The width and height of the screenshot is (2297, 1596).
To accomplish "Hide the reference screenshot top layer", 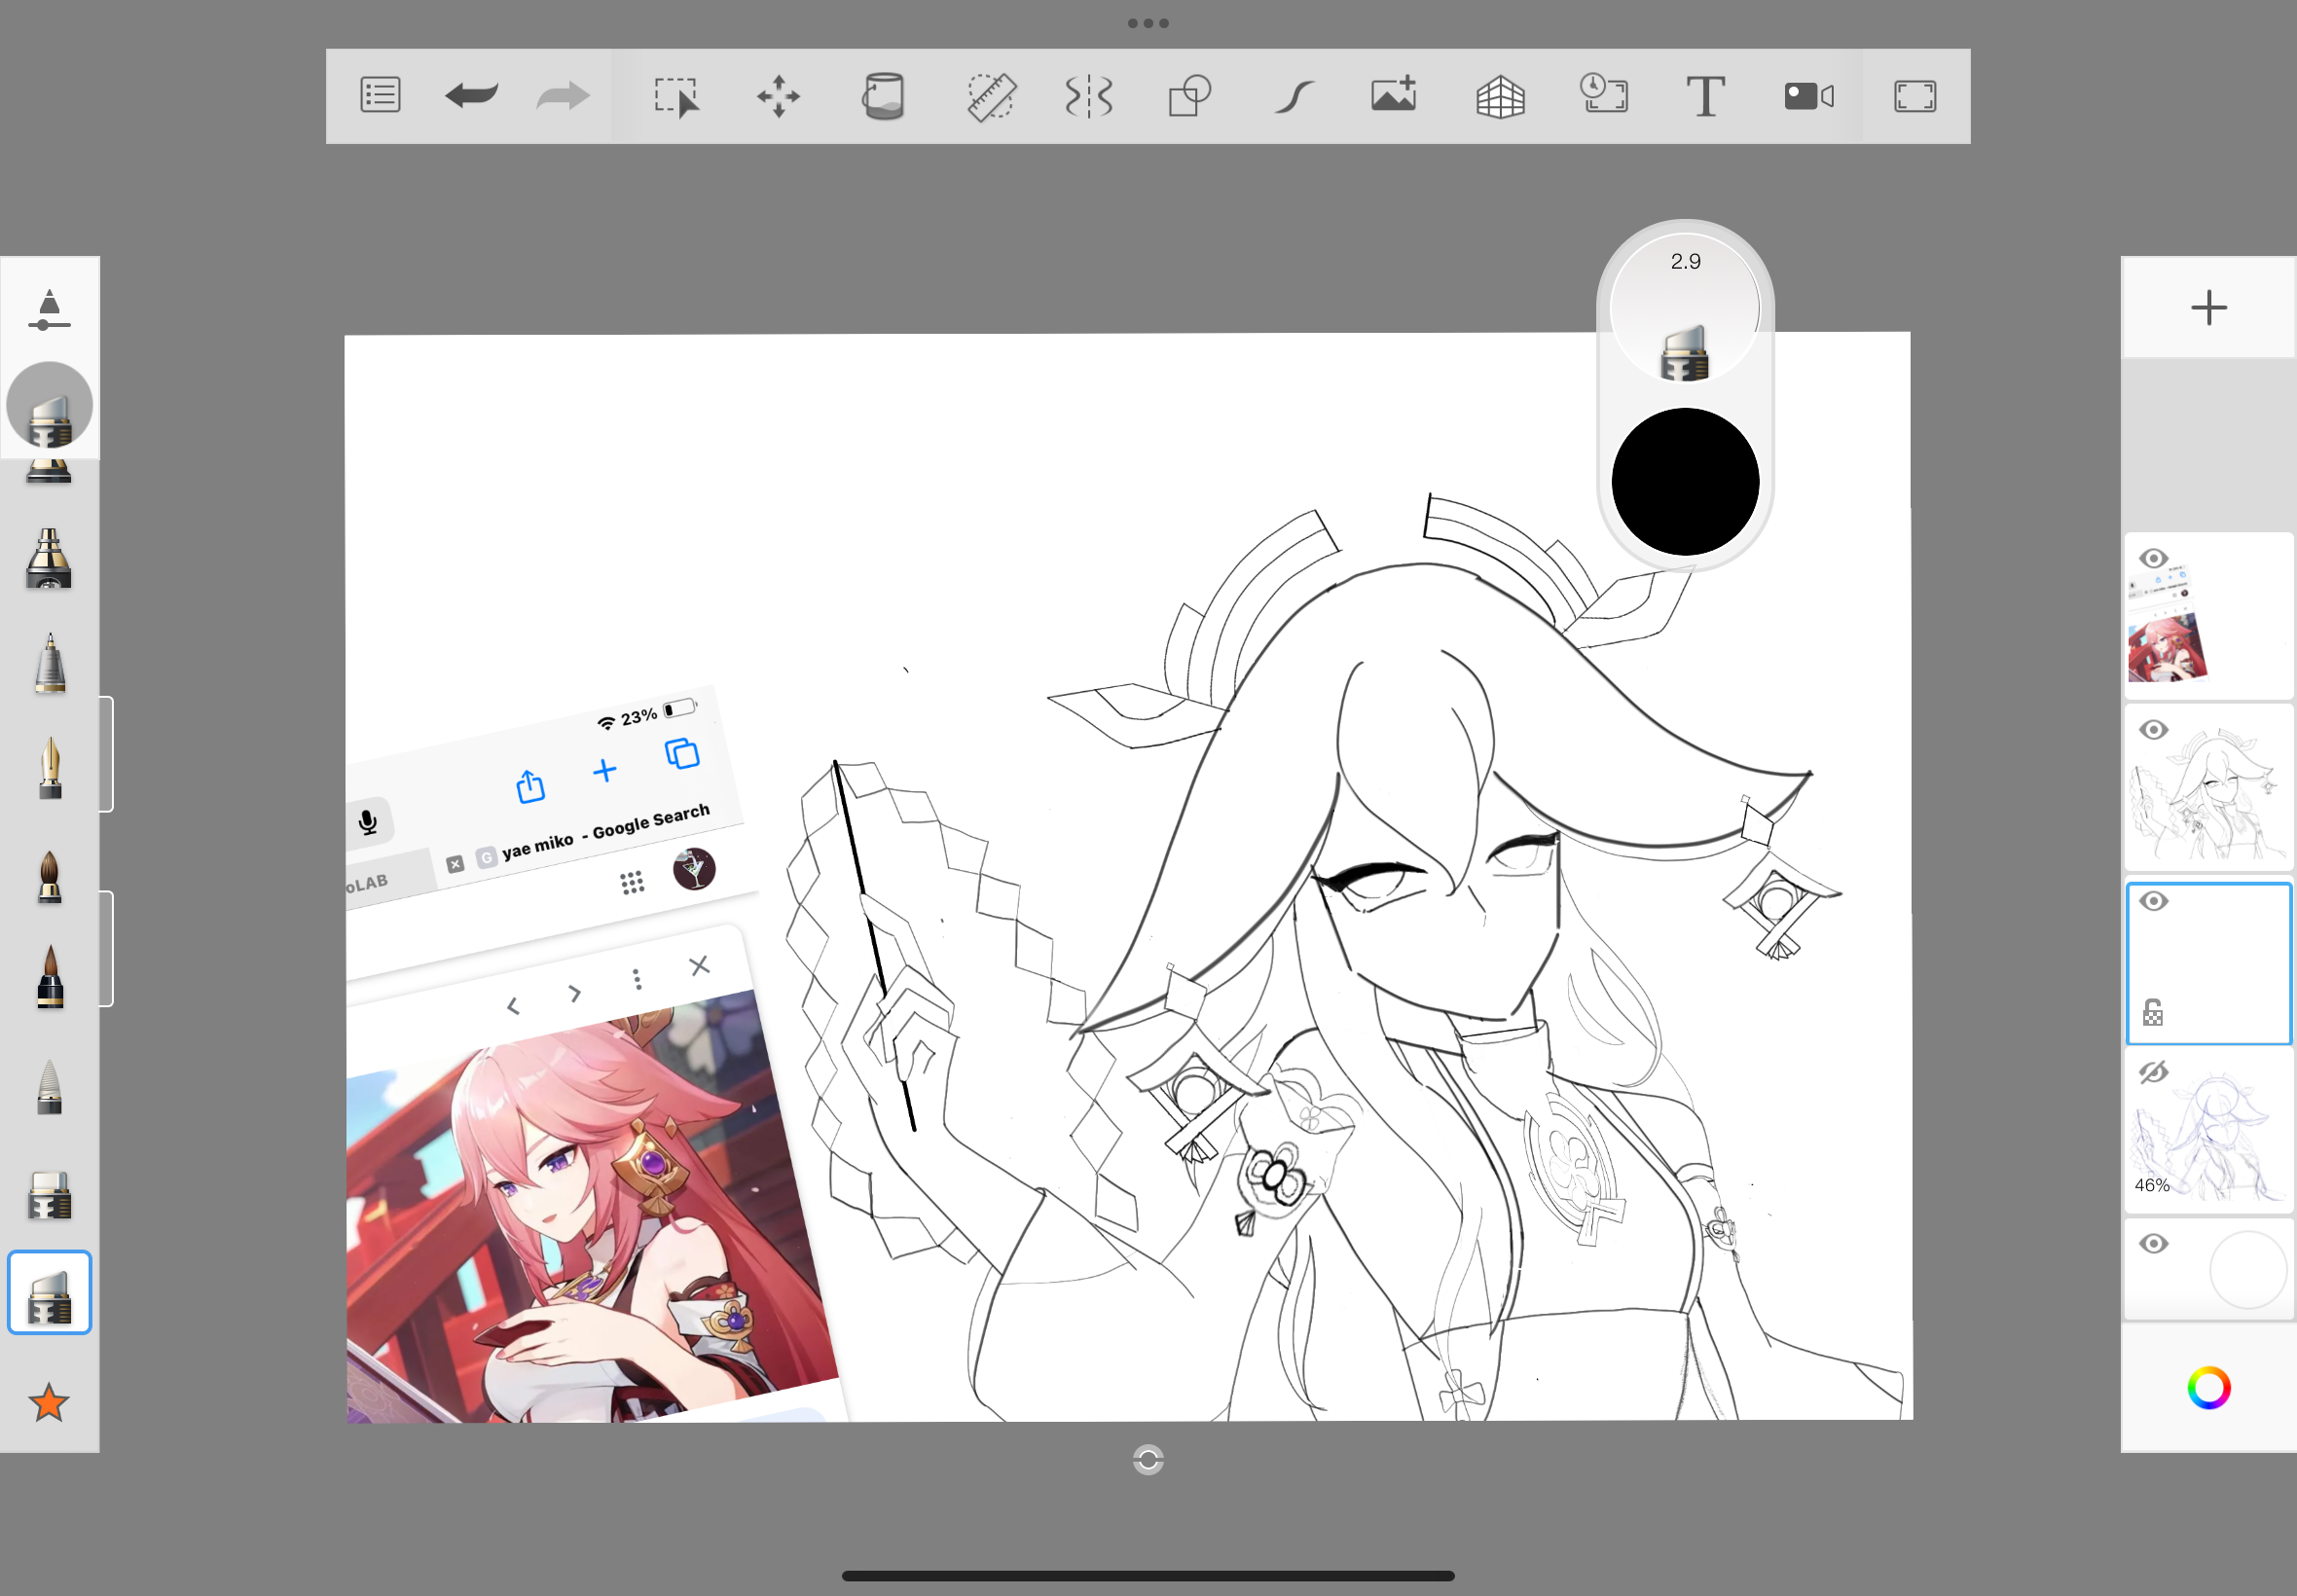I will pyautogui.click(x=2153, y=558).
